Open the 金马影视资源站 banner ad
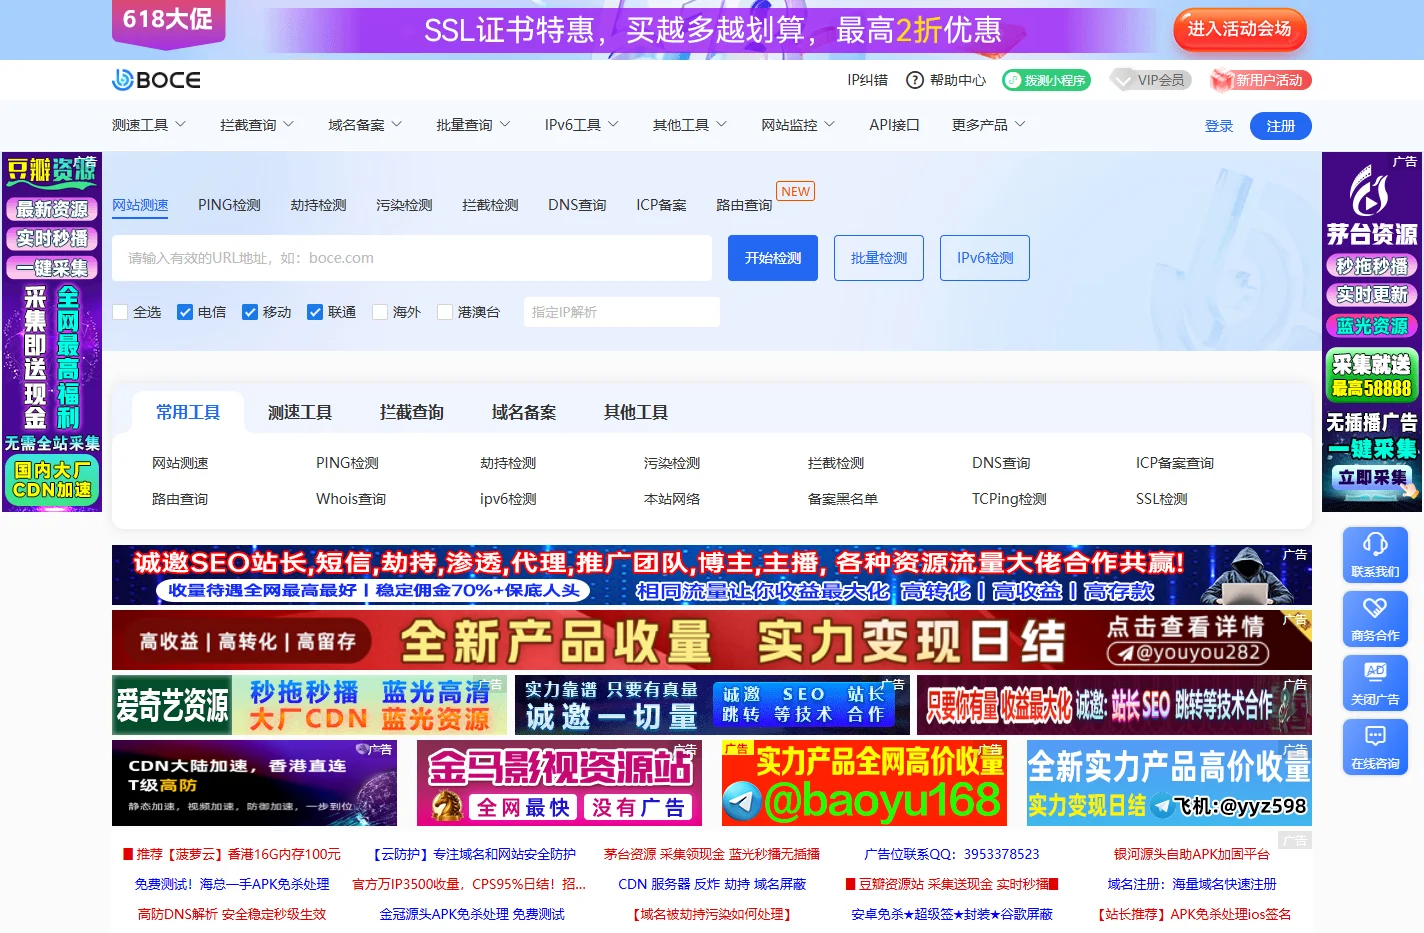 (559, 783)
